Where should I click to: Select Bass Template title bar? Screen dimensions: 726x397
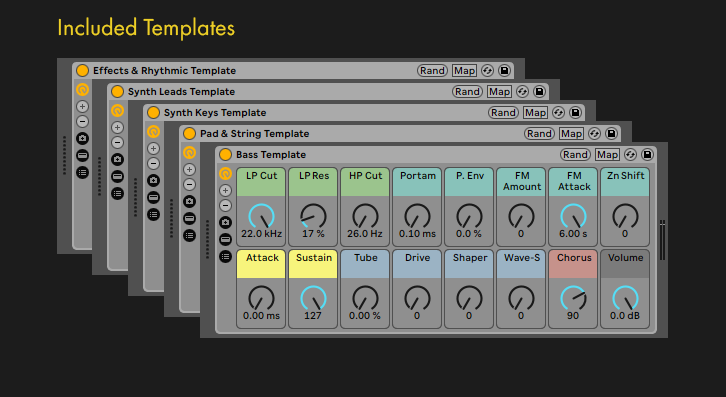(x=436, y=155)
